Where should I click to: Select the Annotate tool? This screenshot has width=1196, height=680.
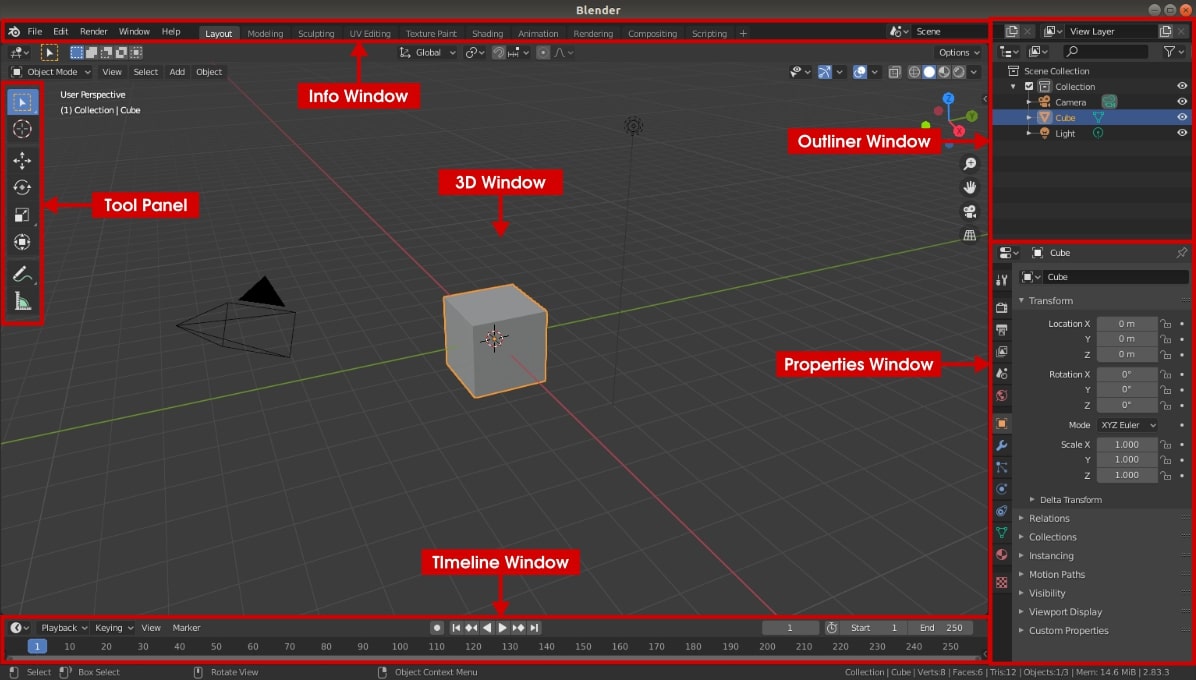(x=22, y=274)
